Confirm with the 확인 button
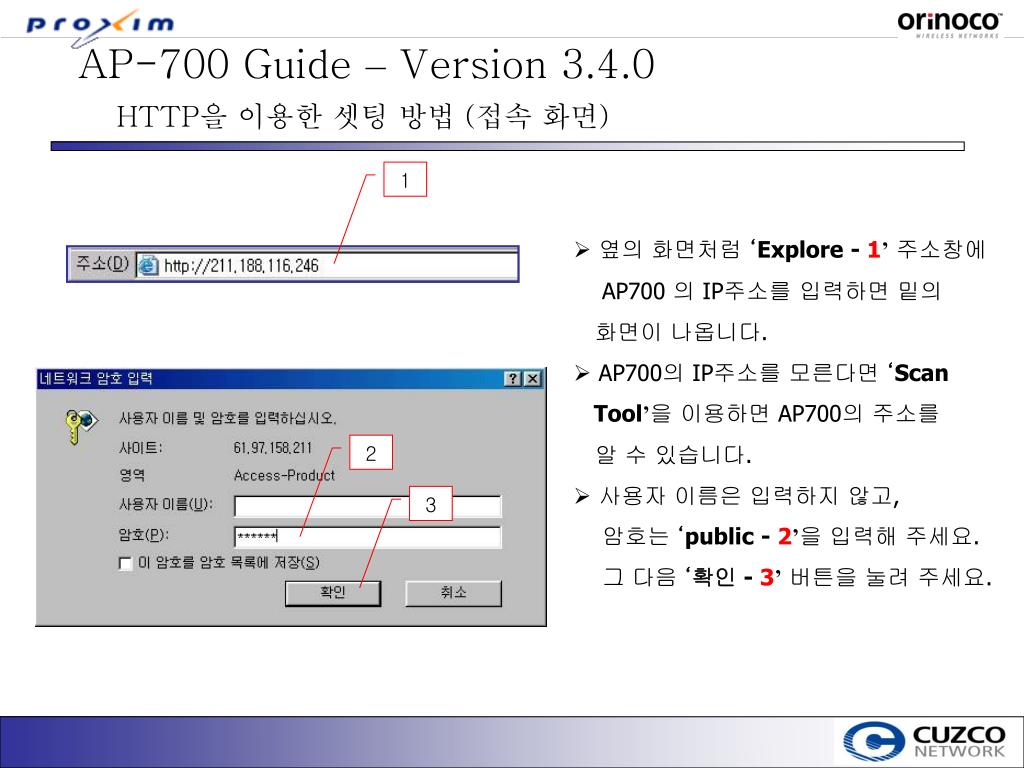Screen dimensions: 1024x768 (x=332, y=593)
